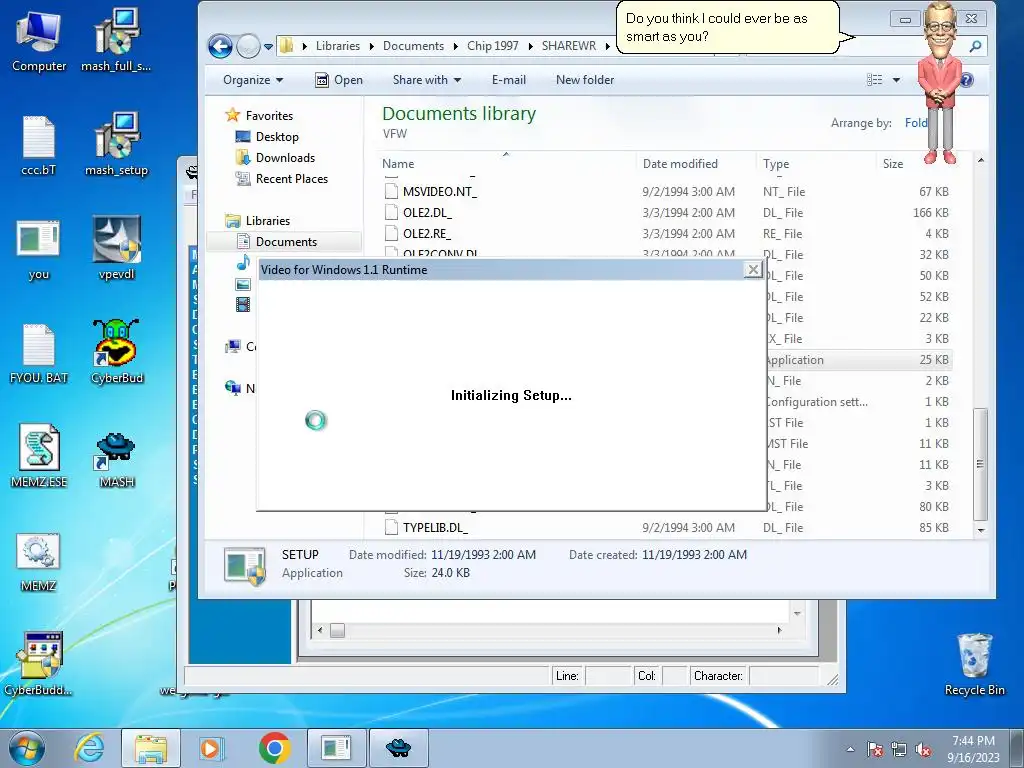The width and height of the screenshot is (1024, 768).
Task: Select the mash_setup desktop icon
Action: tap(116, 145)
